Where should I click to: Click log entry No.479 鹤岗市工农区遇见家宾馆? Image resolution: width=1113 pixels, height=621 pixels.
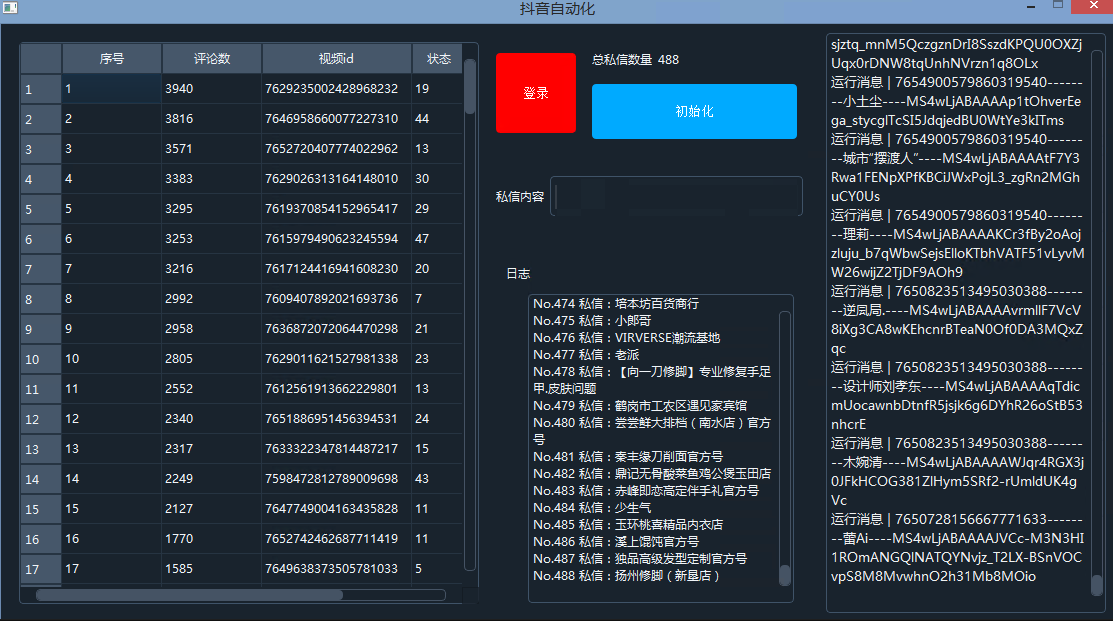pyautogui.click(x=640, y=406)
